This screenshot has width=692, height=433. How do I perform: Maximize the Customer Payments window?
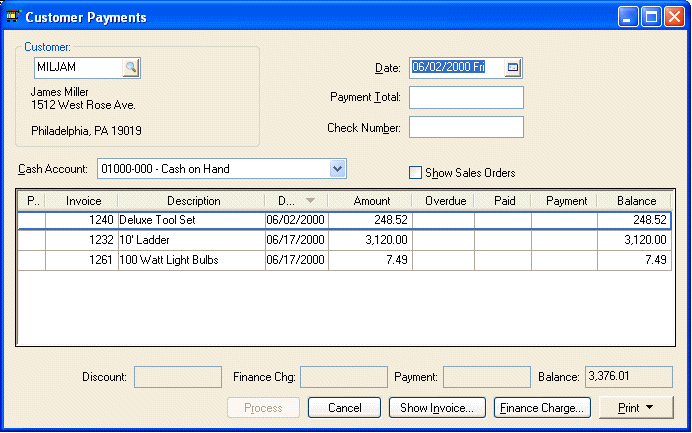click(651, 17)
